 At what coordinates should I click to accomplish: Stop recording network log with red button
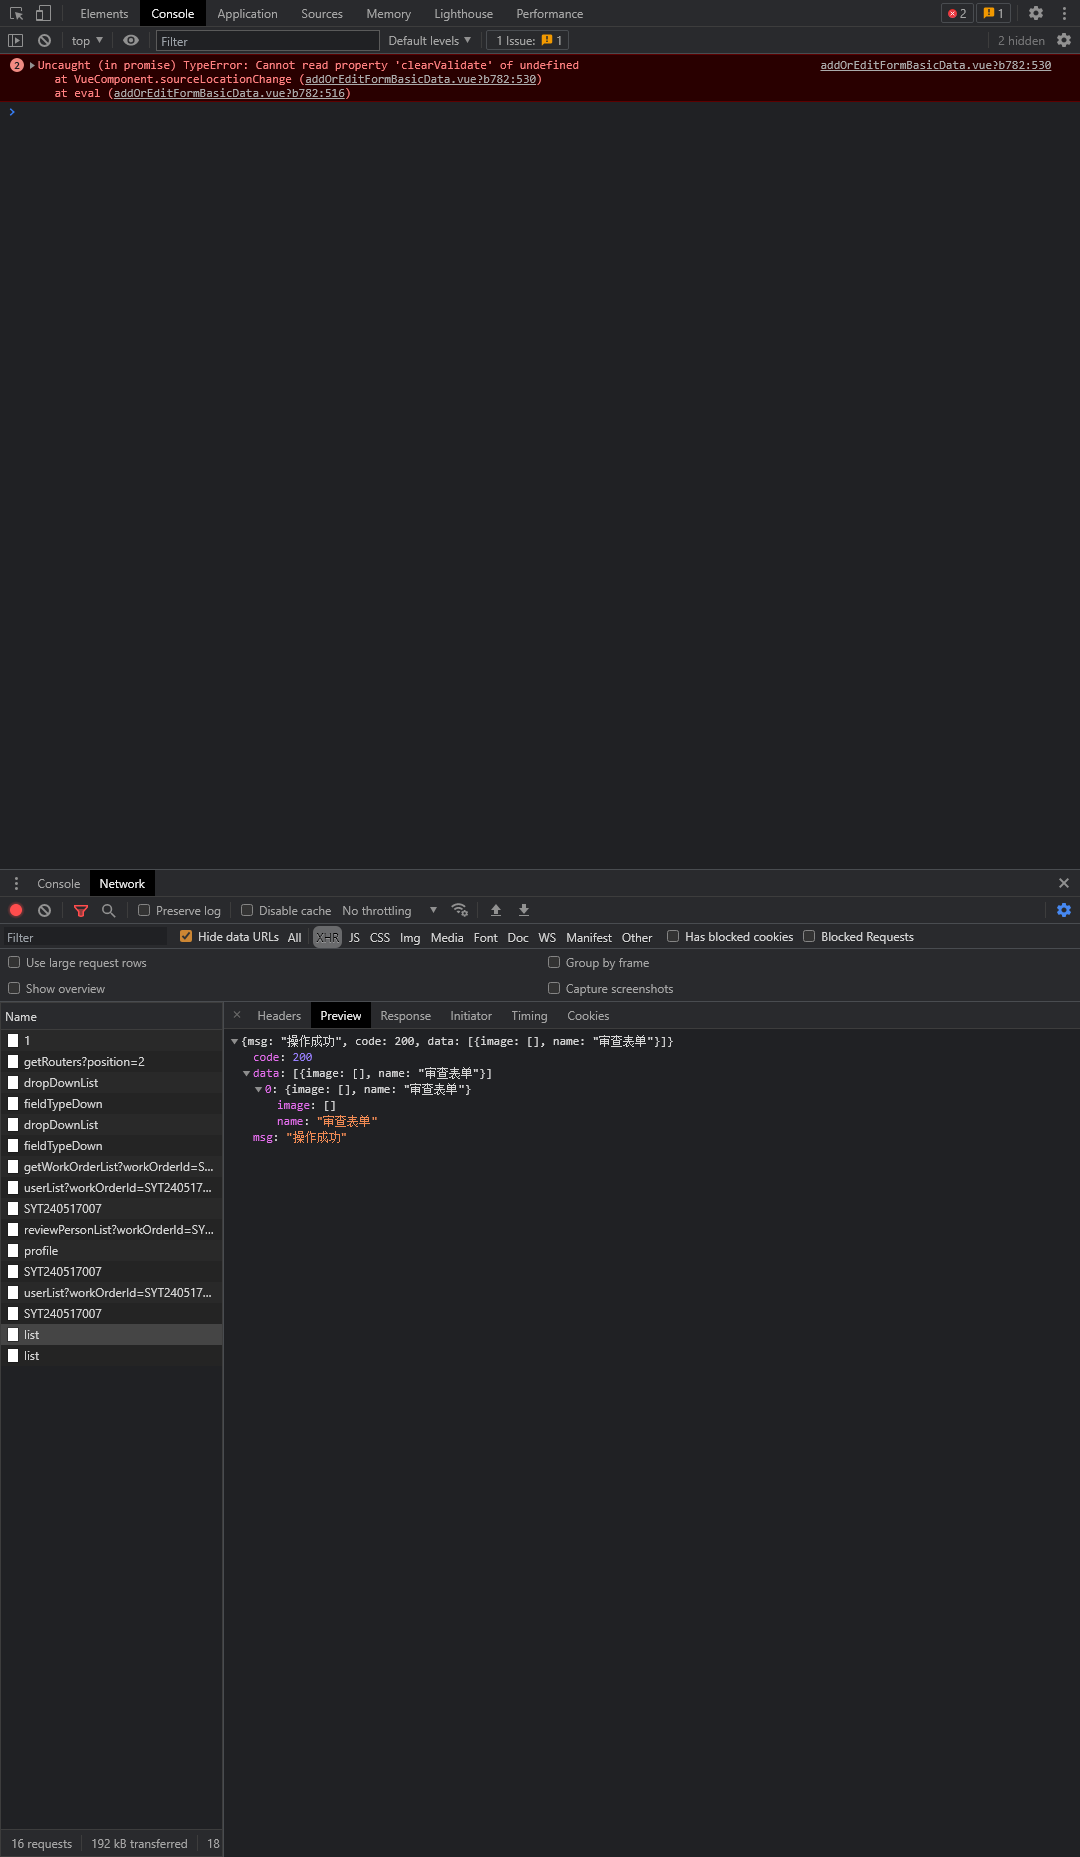click(16, 910)
